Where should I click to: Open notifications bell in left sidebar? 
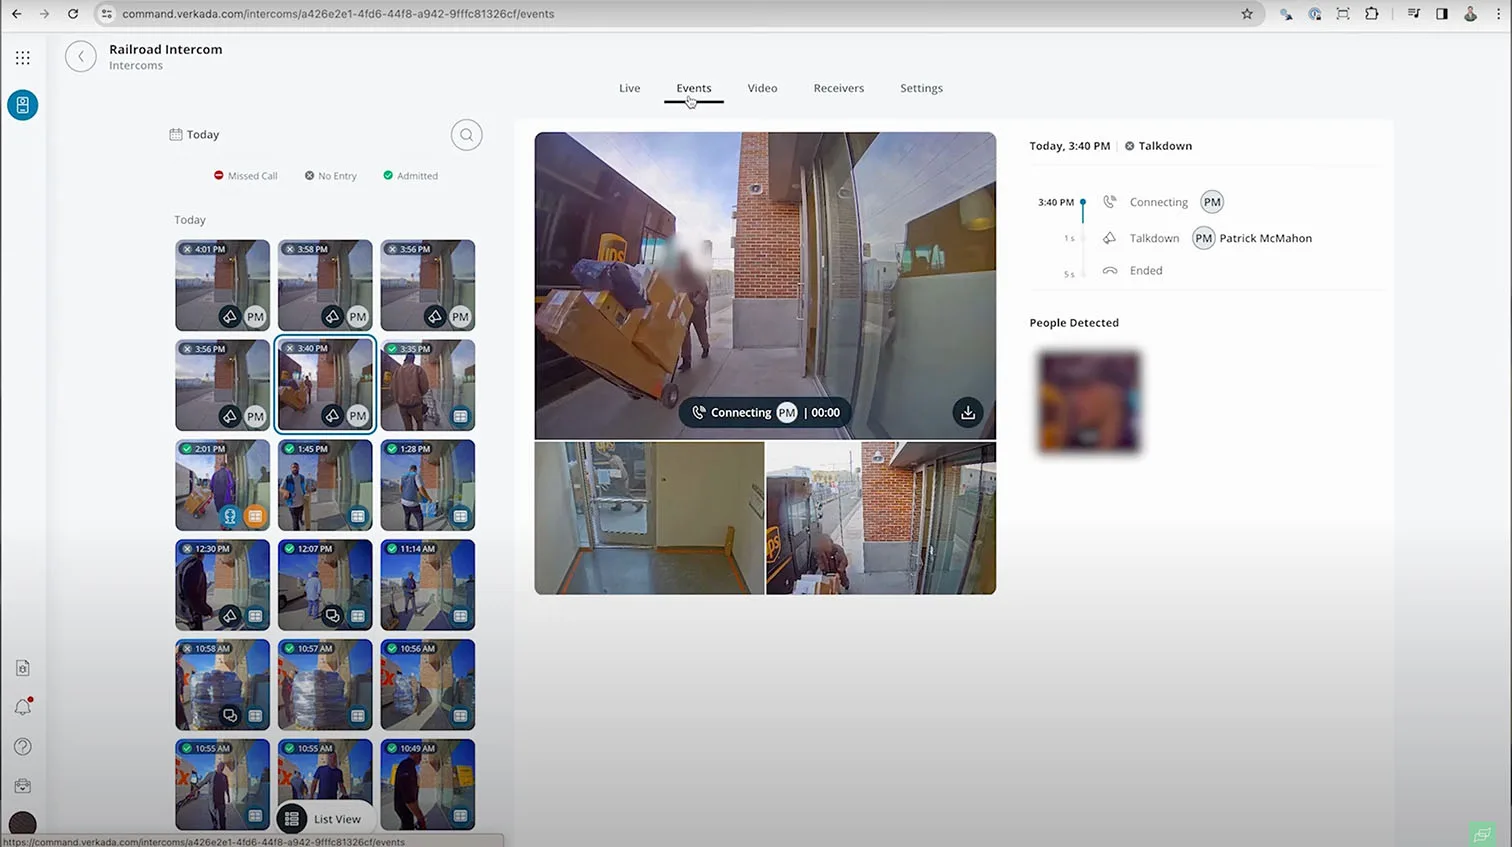point(22,707)
